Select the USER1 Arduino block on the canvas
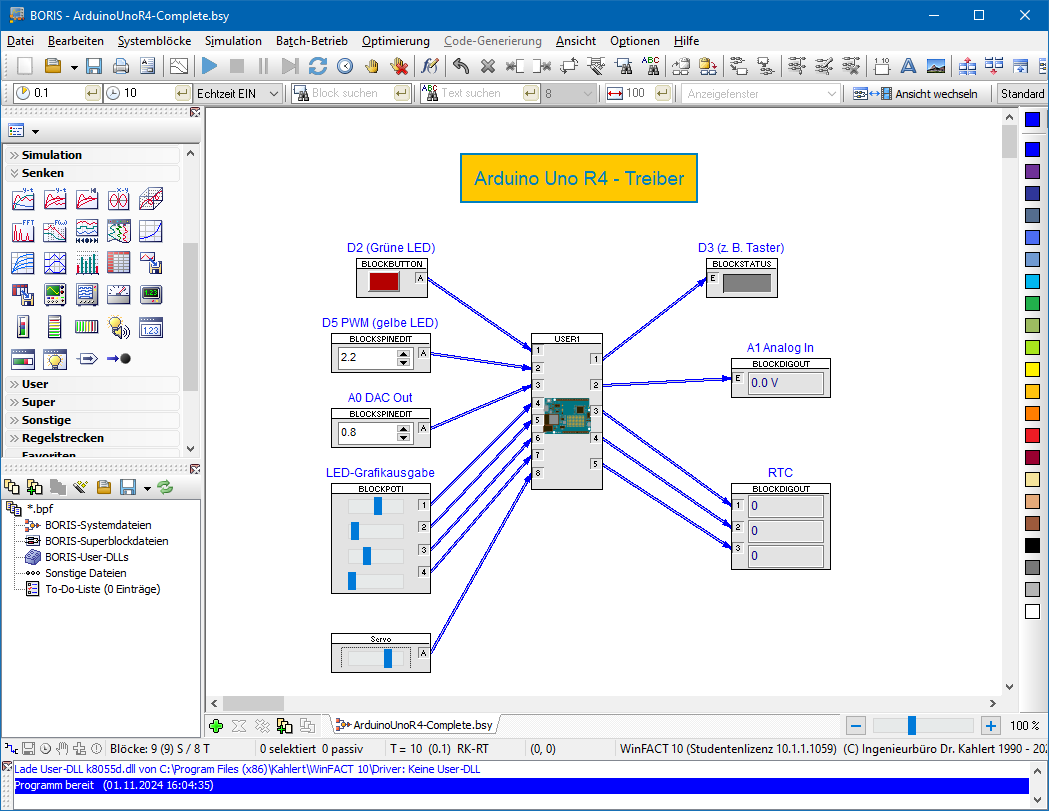Image resolution: width=1049 pixels, height=811 pixels. coord(567,412)
